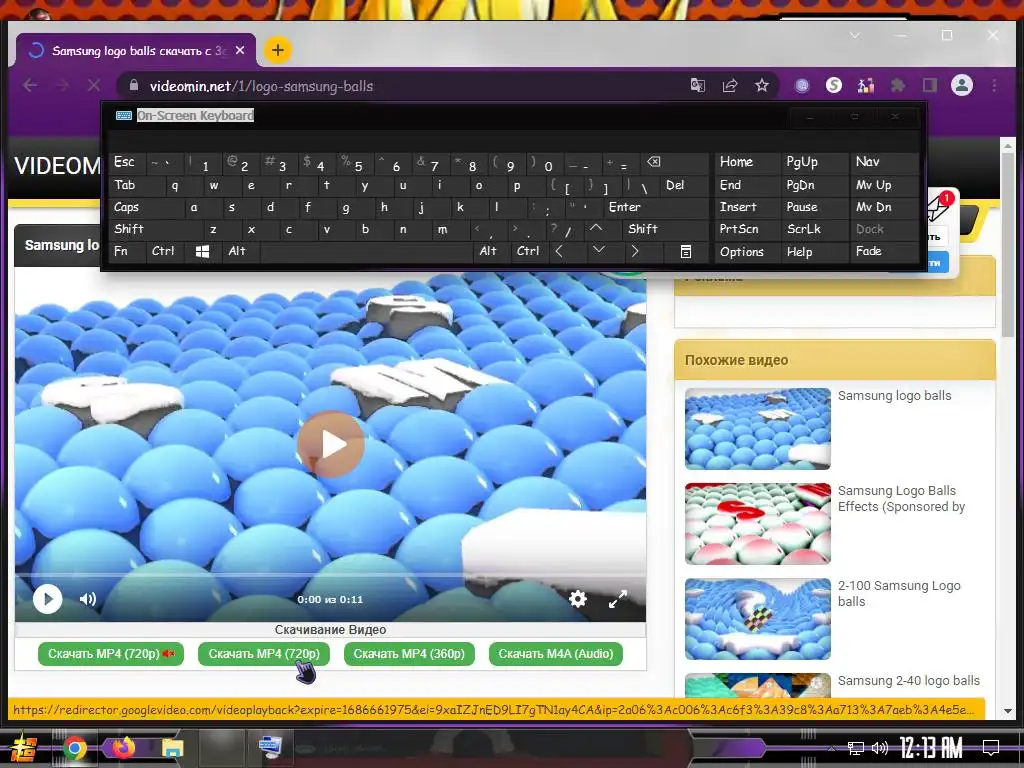Click the clock showing 12:13 AM
The height and width of the screenshot is (768, 1024).
click(x=931, y=748)
